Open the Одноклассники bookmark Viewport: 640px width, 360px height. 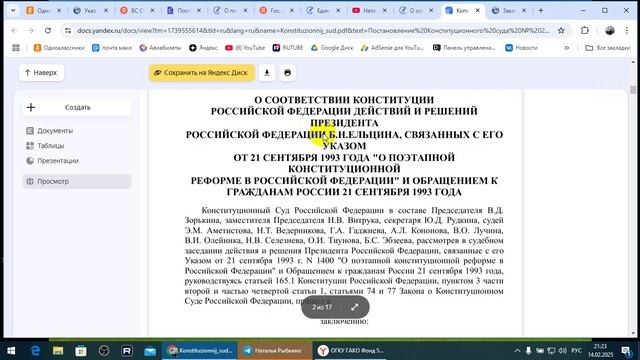[x=59, y=48]
